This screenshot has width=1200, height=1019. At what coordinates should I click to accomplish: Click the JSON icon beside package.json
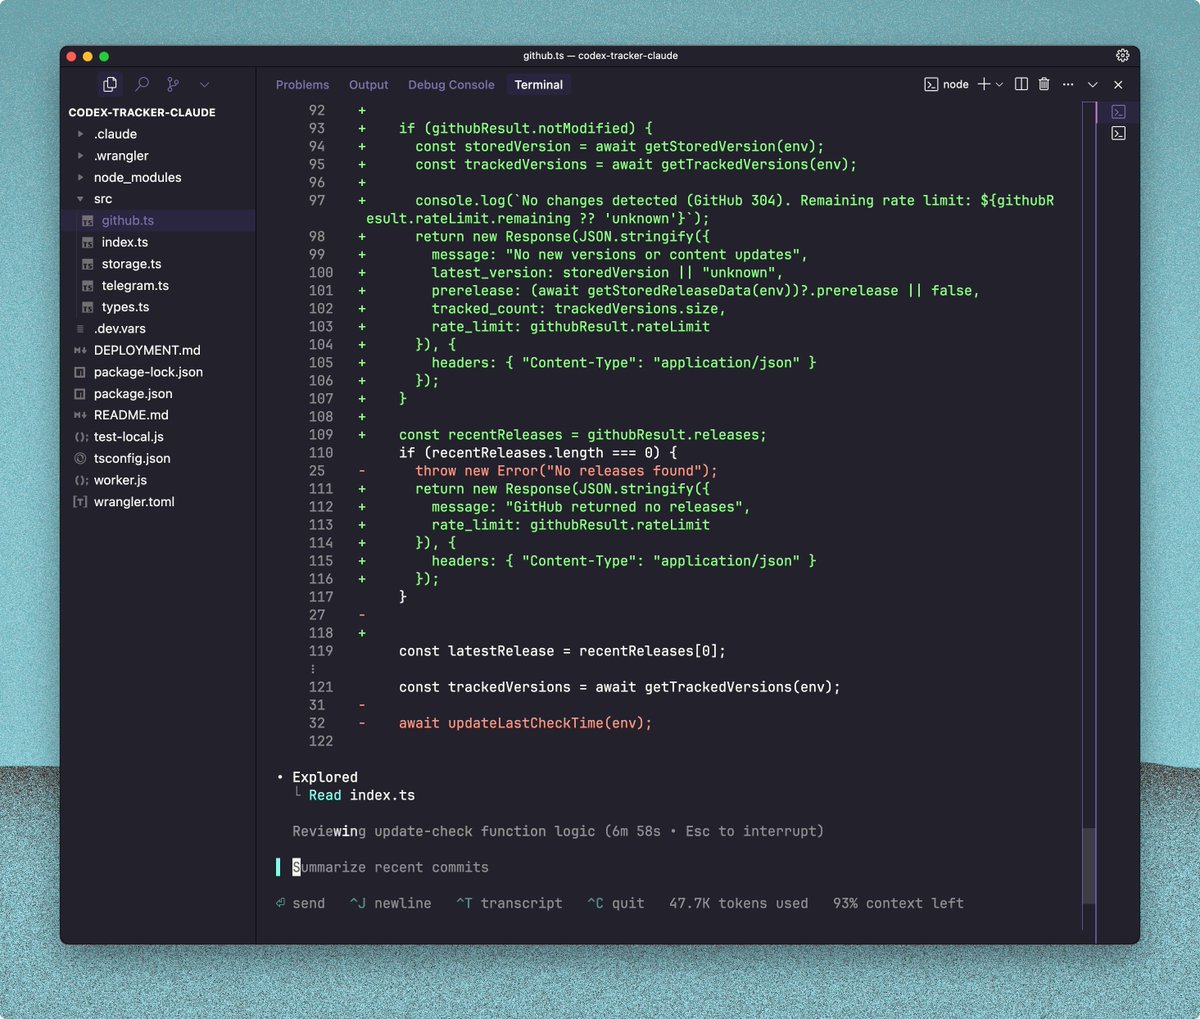tap(80, 394)
